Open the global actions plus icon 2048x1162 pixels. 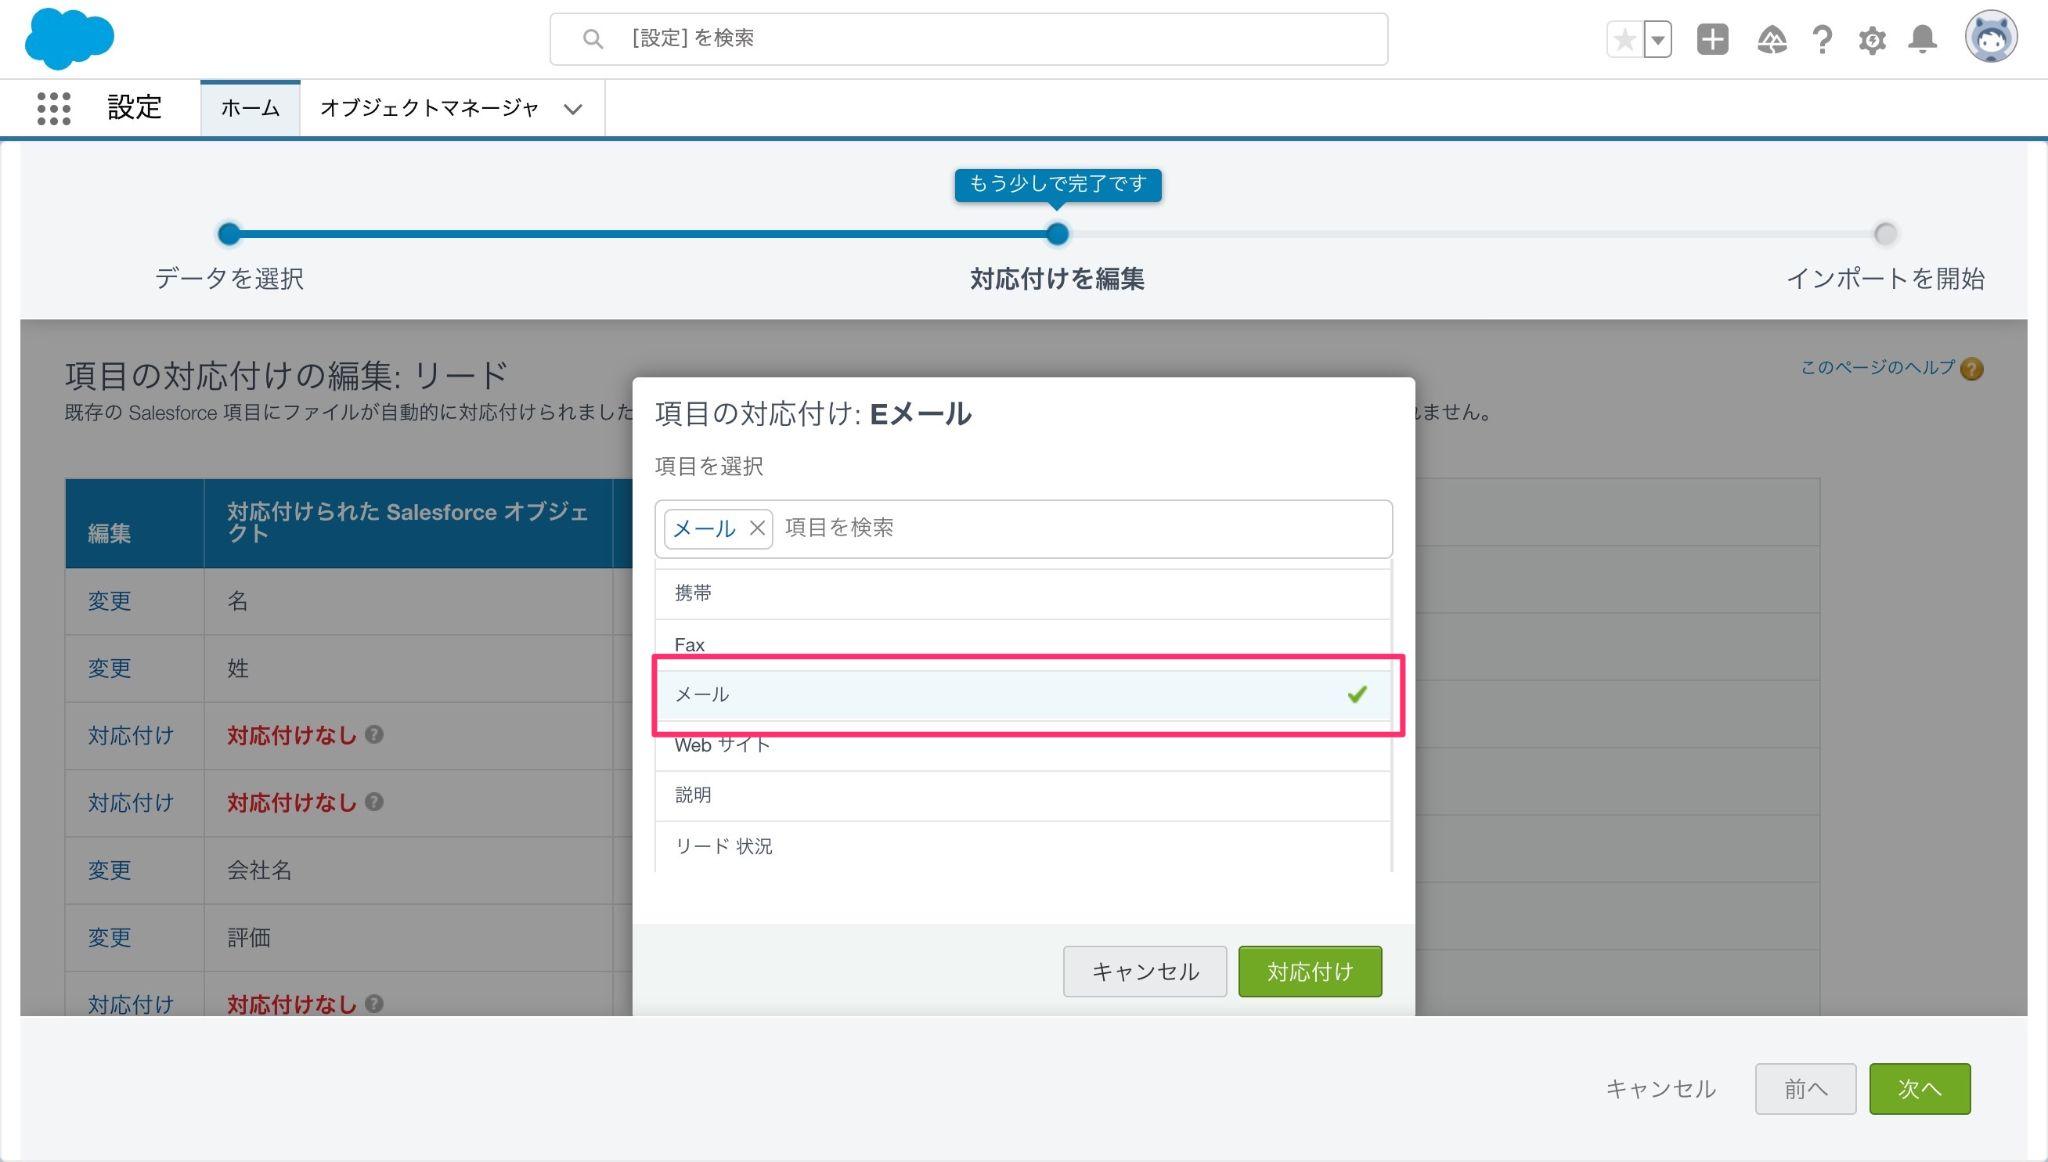1713,40
